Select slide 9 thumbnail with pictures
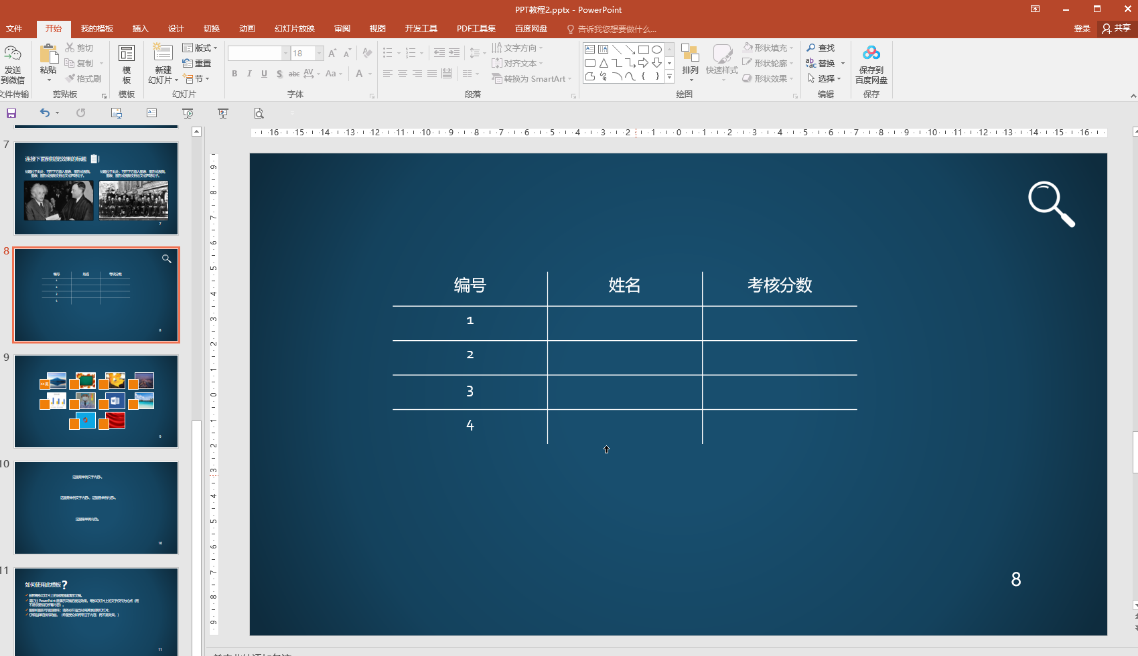 pos(96,401)
